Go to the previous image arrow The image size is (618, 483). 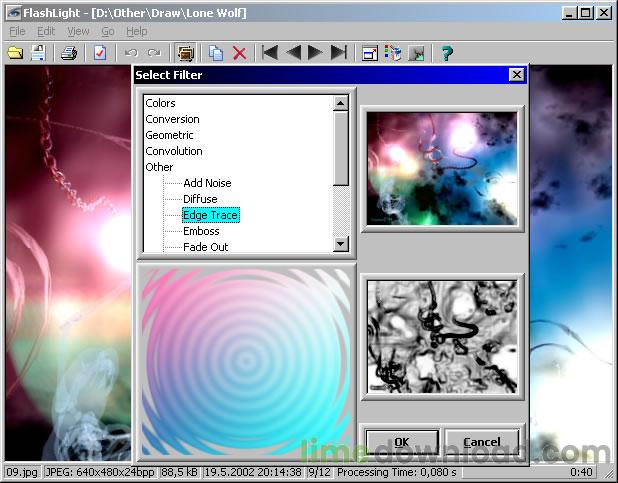point(293,53)
